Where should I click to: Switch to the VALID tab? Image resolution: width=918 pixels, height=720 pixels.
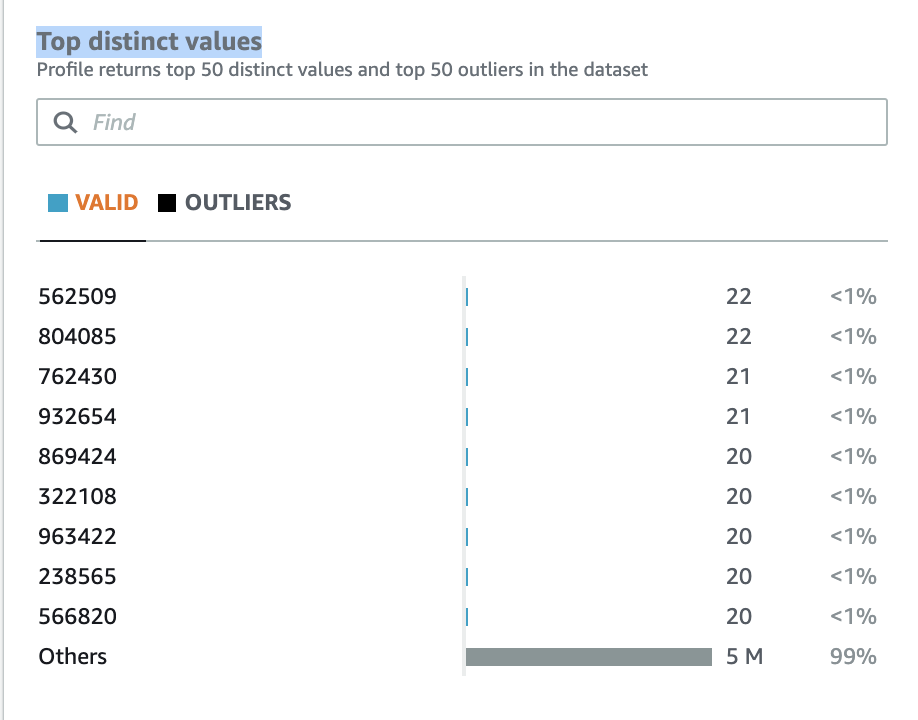tap(93, 203)
